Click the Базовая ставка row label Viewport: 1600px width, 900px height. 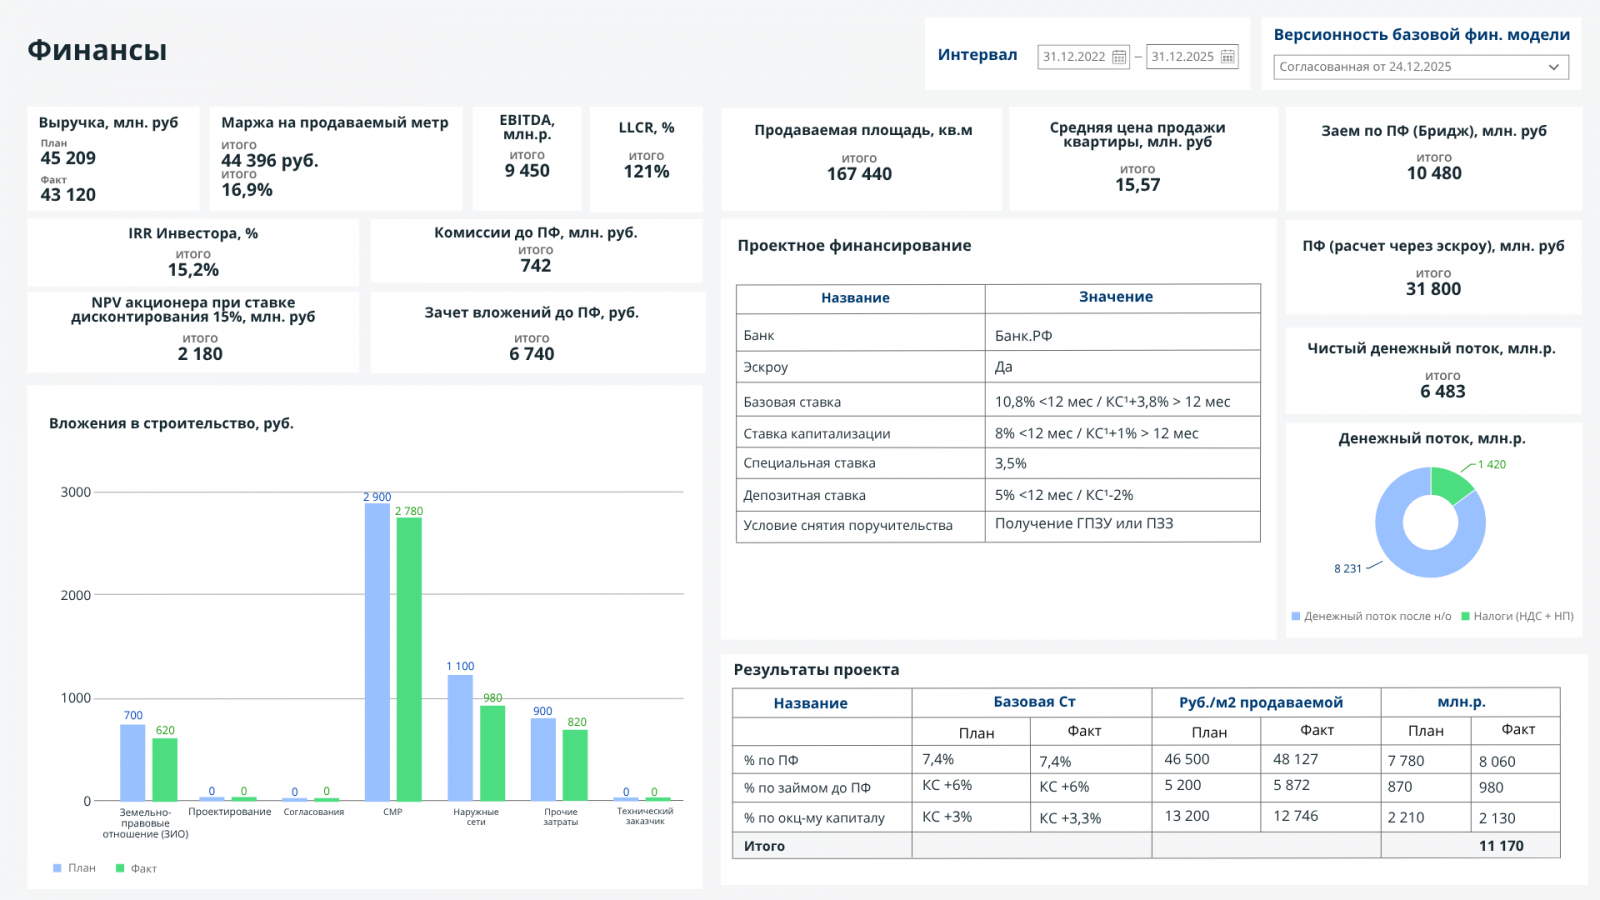792,402
